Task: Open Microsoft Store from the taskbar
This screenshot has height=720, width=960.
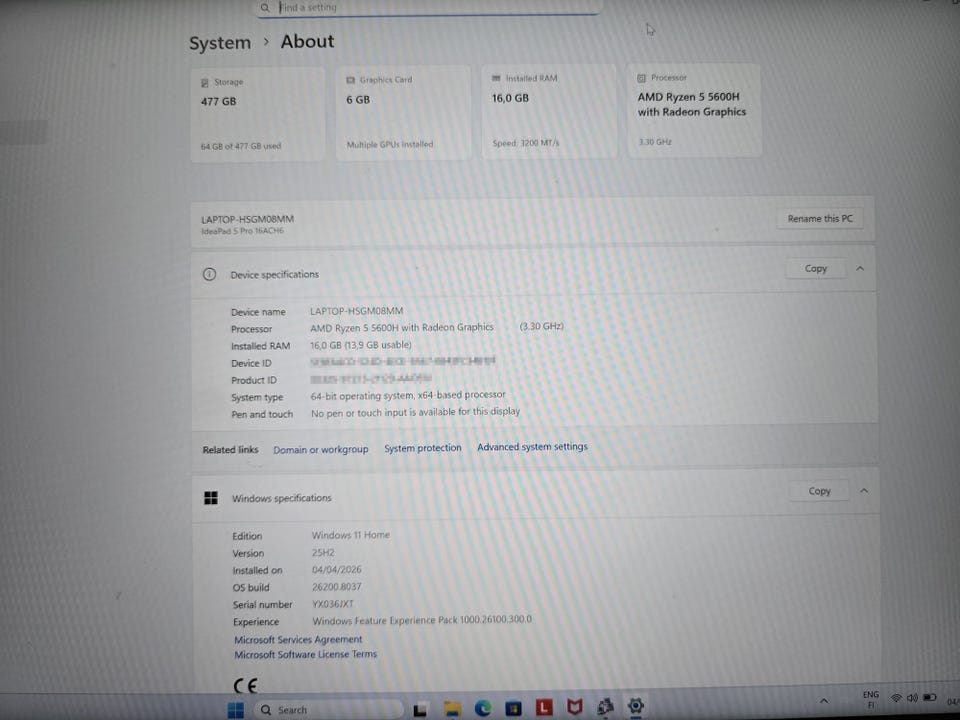Action: tap(513, 708)
